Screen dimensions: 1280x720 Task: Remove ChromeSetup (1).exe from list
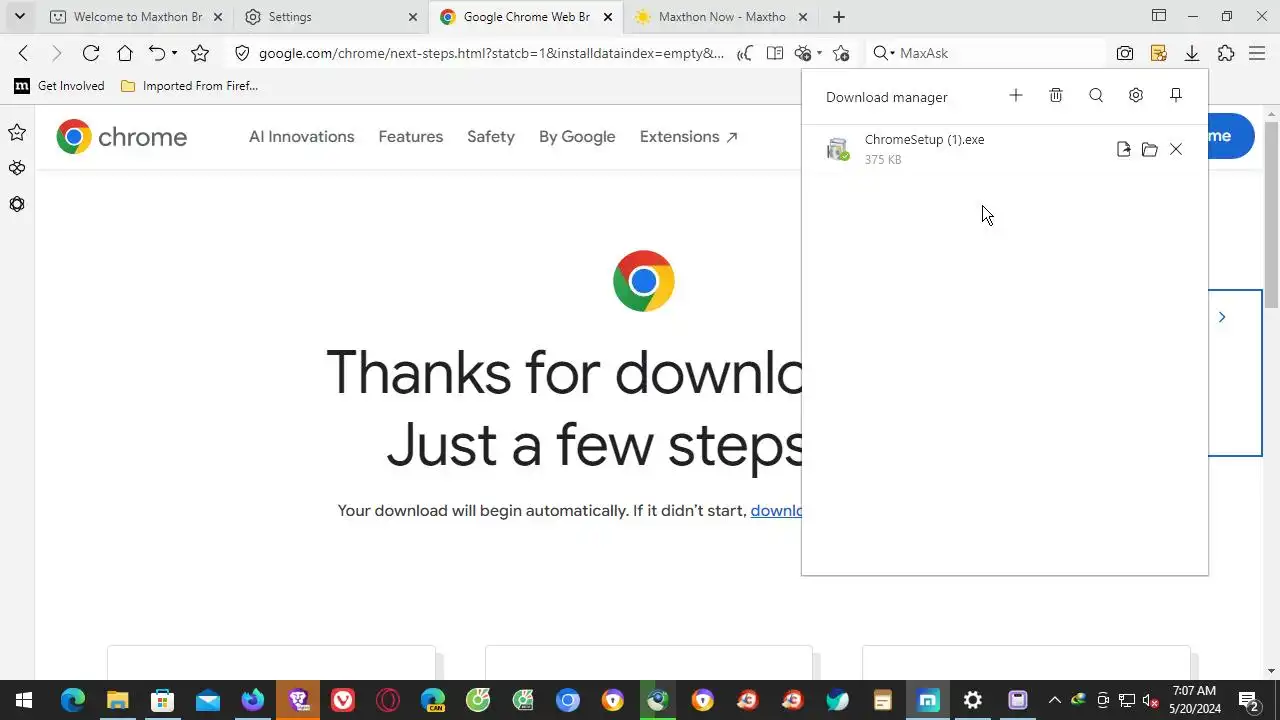point(1176,149)
